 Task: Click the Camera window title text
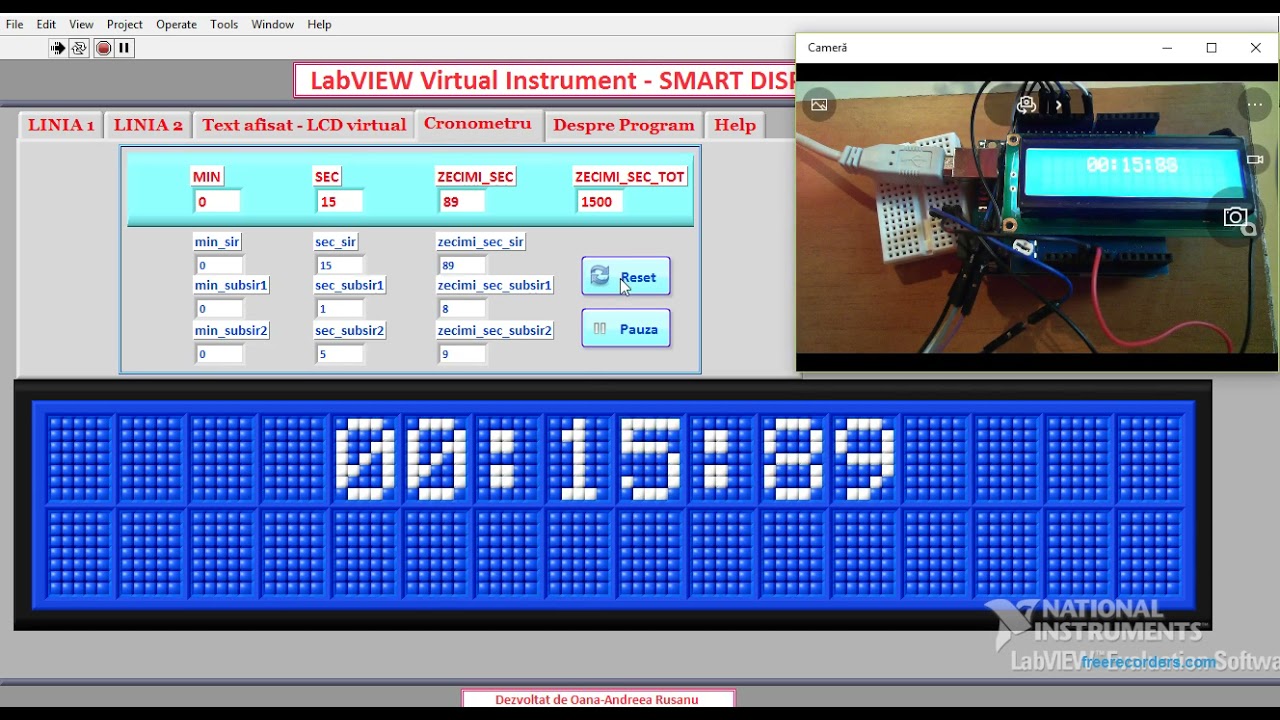tap(828, 47)
